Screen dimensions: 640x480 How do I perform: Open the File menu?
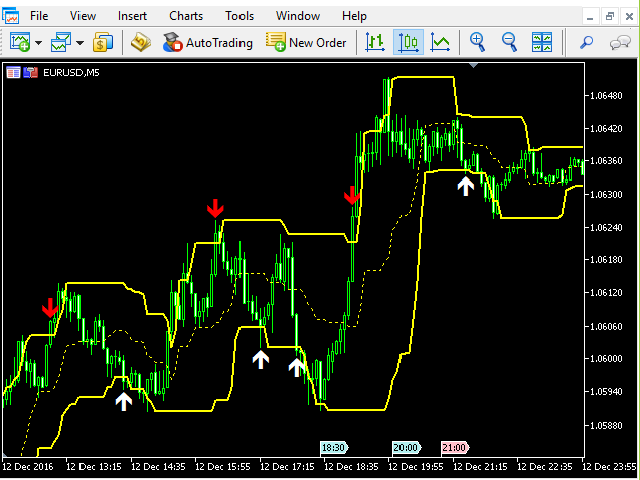pos(39,16)
